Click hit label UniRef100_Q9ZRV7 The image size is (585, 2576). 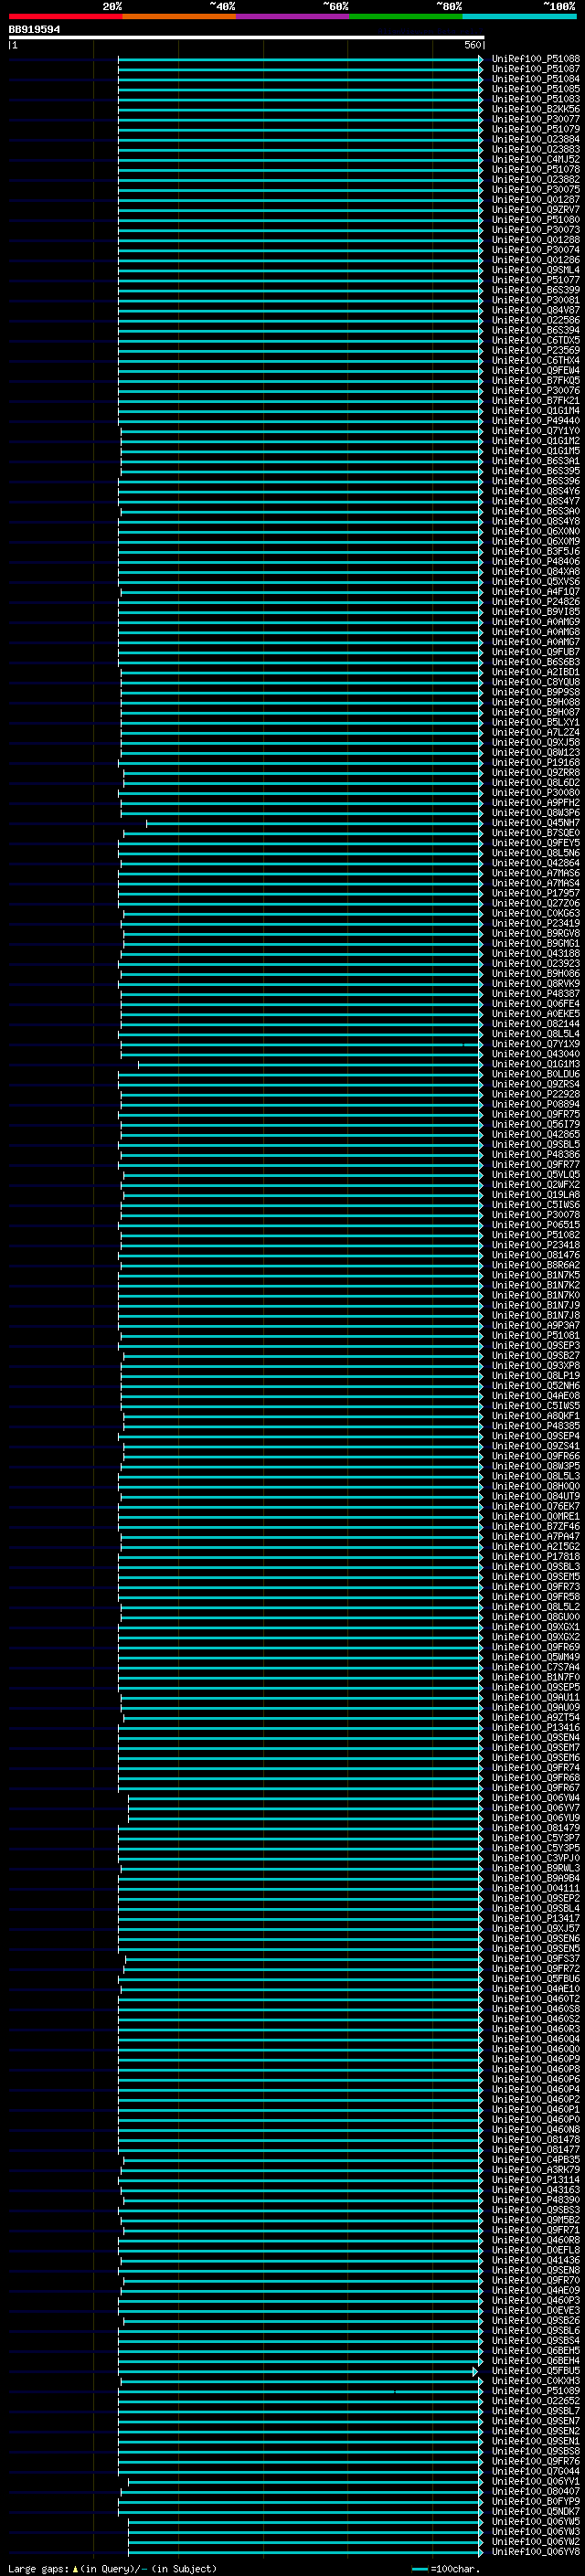pyautogui.click(x=536, y=210)
